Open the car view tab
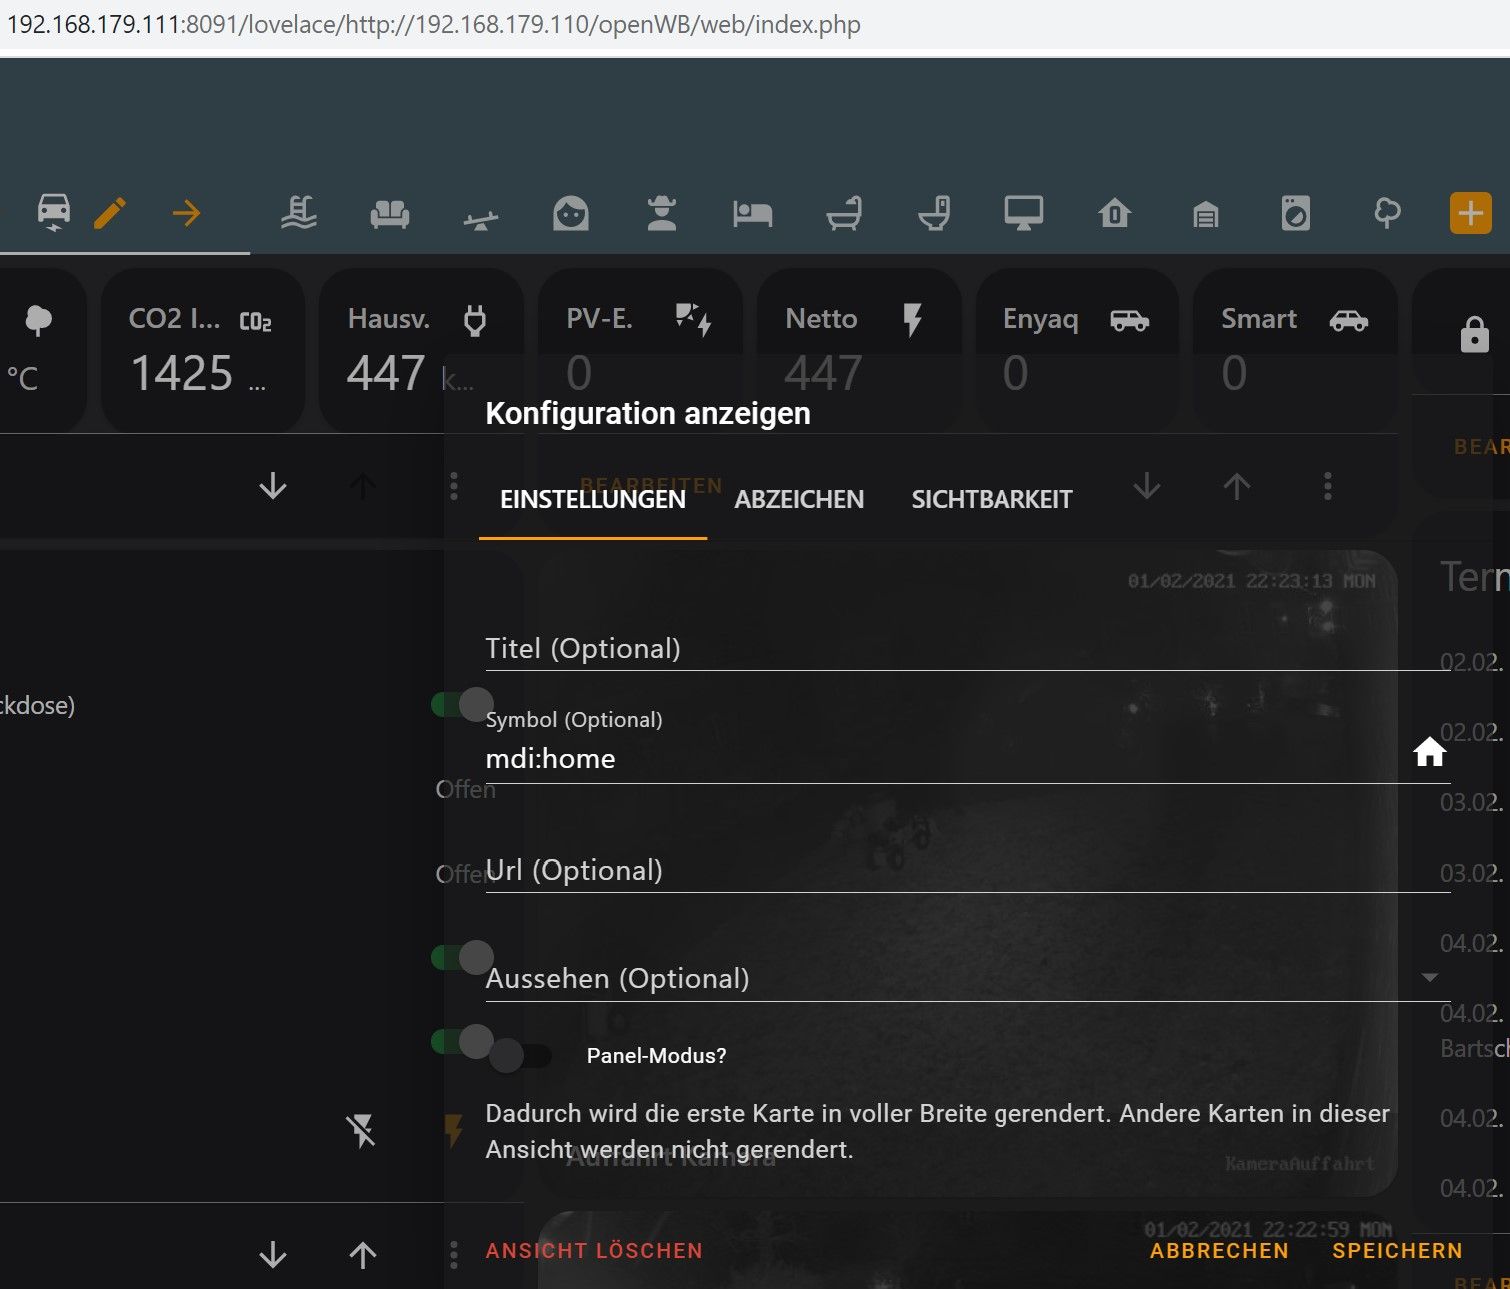This screenshot has height=1289, width=1510. [x=54, y=212]
